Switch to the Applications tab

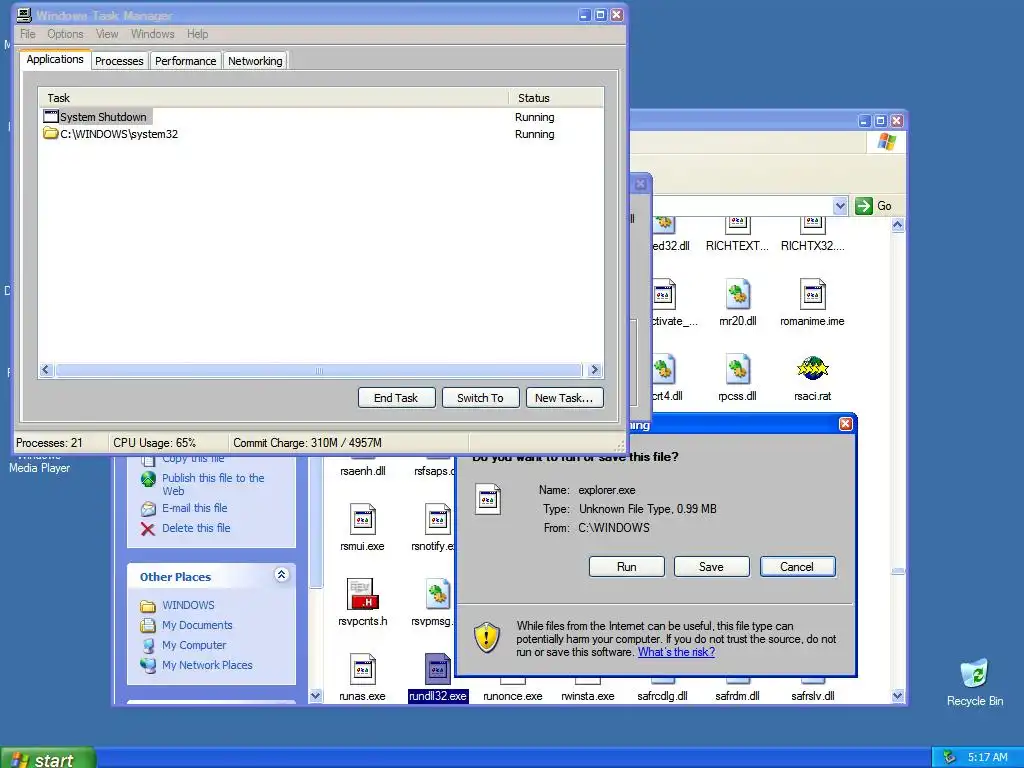click(x=55, y=59)
